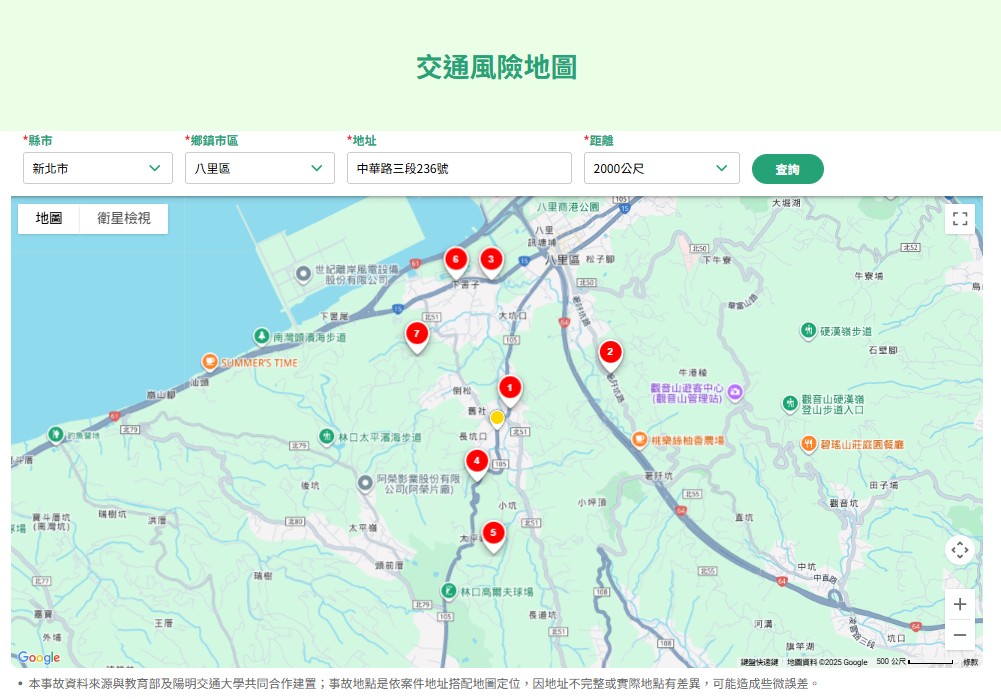The image size is (1001, 699).
Task: Click red accident marker number 2
Action: point(610,353)
